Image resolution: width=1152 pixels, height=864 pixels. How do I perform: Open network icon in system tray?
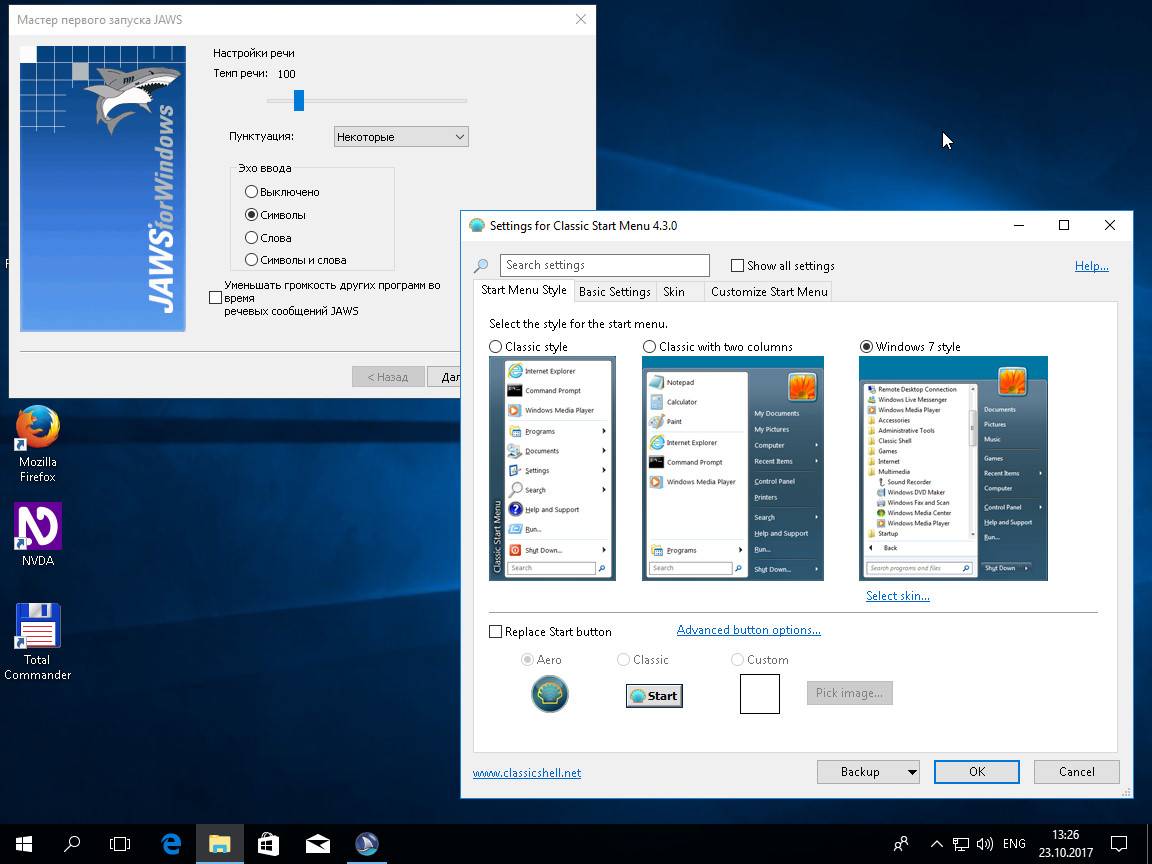tap(961, 844)
